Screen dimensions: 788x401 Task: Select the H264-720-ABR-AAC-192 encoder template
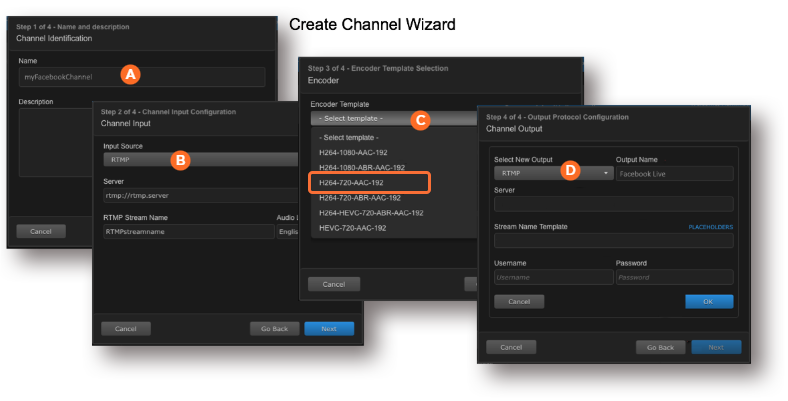pyautogui.click(x=362, y=198)
